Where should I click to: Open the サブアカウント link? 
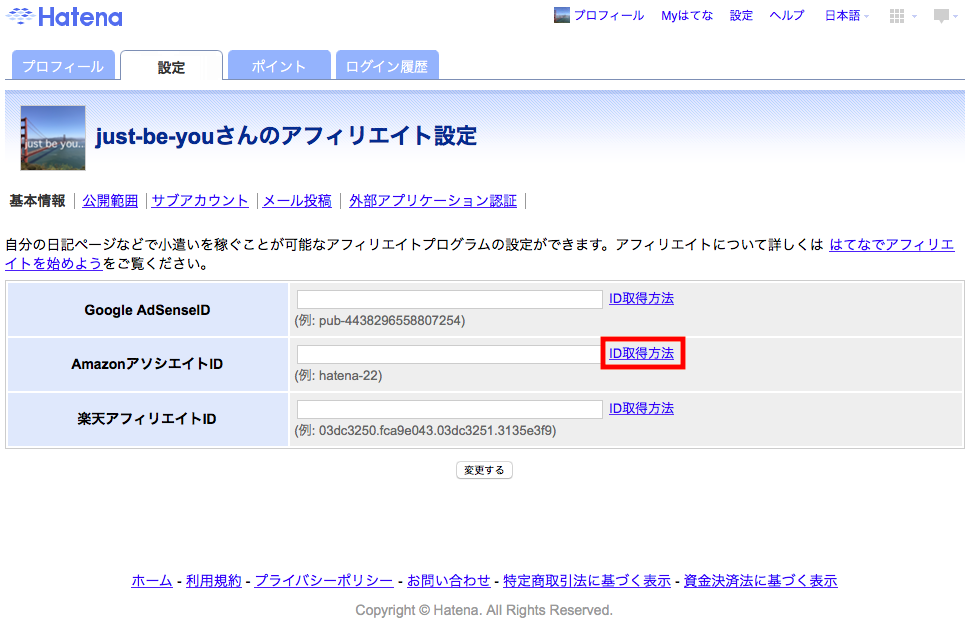(200, 201)
